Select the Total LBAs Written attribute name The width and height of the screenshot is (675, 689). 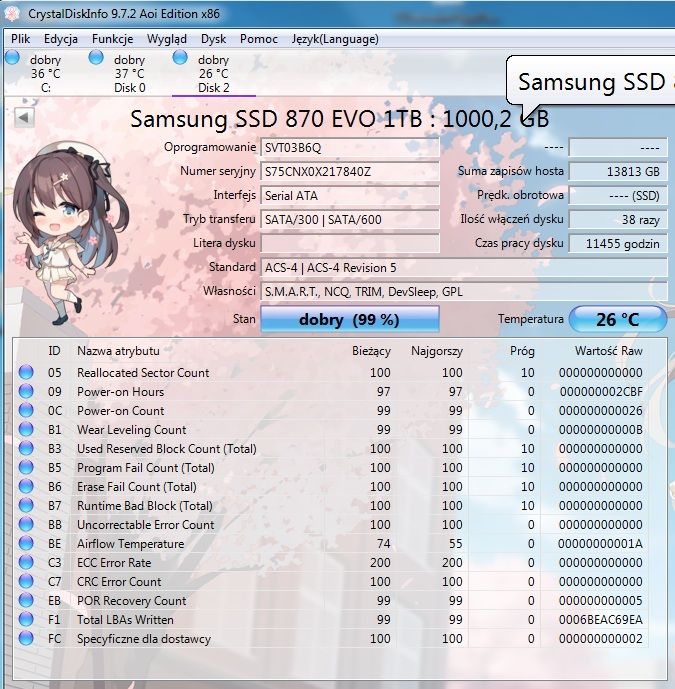point(125,620)
